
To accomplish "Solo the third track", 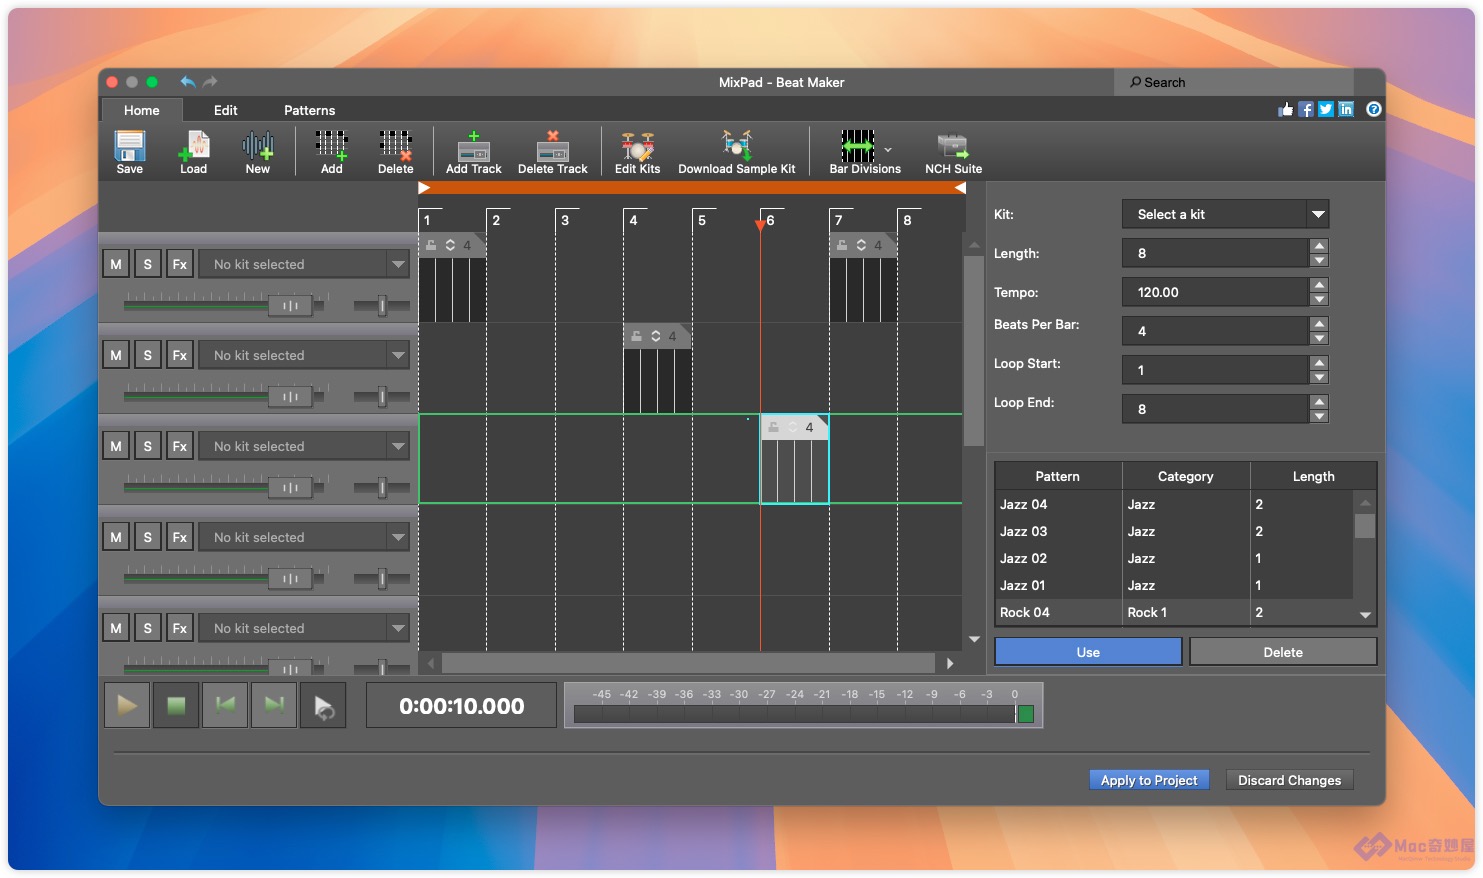I will click(x=148, y=446).
